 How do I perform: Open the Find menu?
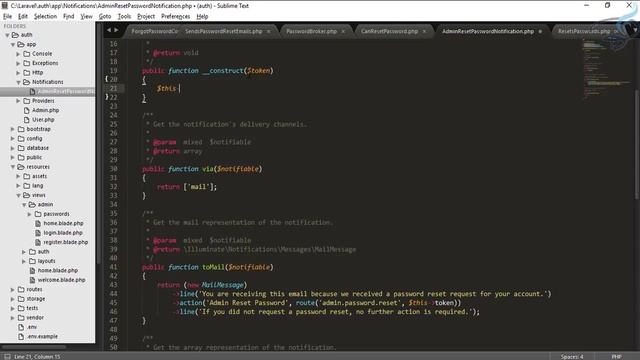(x=69, y=16)
